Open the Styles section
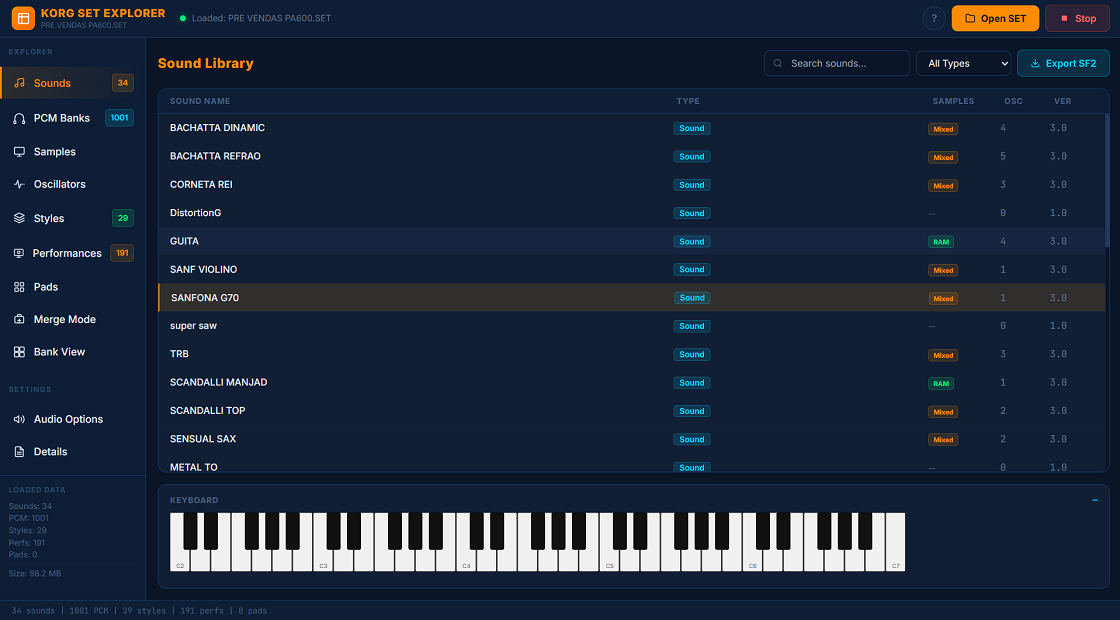Image resolution: width=1120 pixels, height=620 pixels. pyautogui.click(x=72, y=219)
